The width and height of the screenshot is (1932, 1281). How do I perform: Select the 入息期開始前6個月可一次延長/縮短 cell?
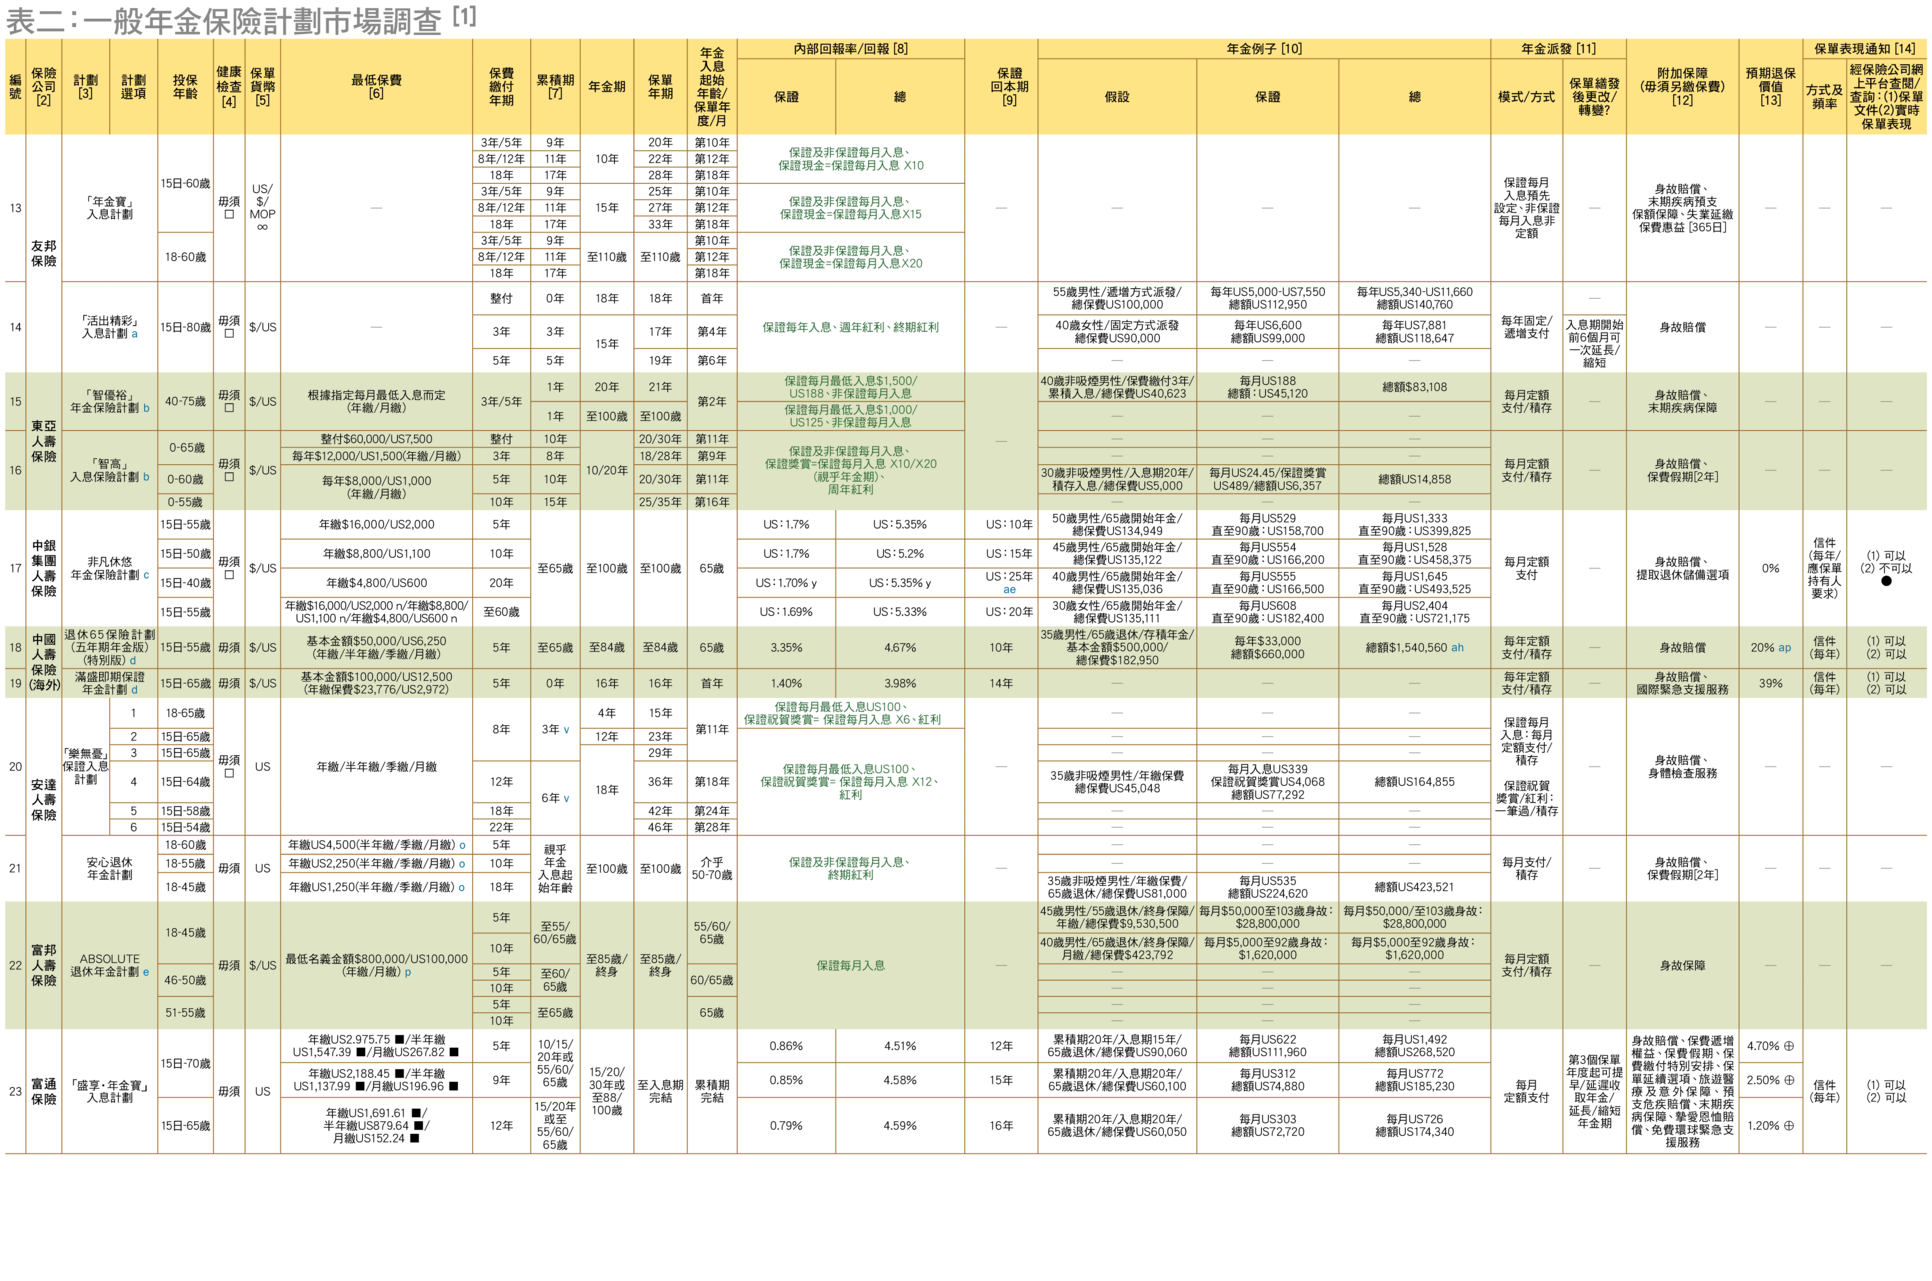click(1594, 344)
